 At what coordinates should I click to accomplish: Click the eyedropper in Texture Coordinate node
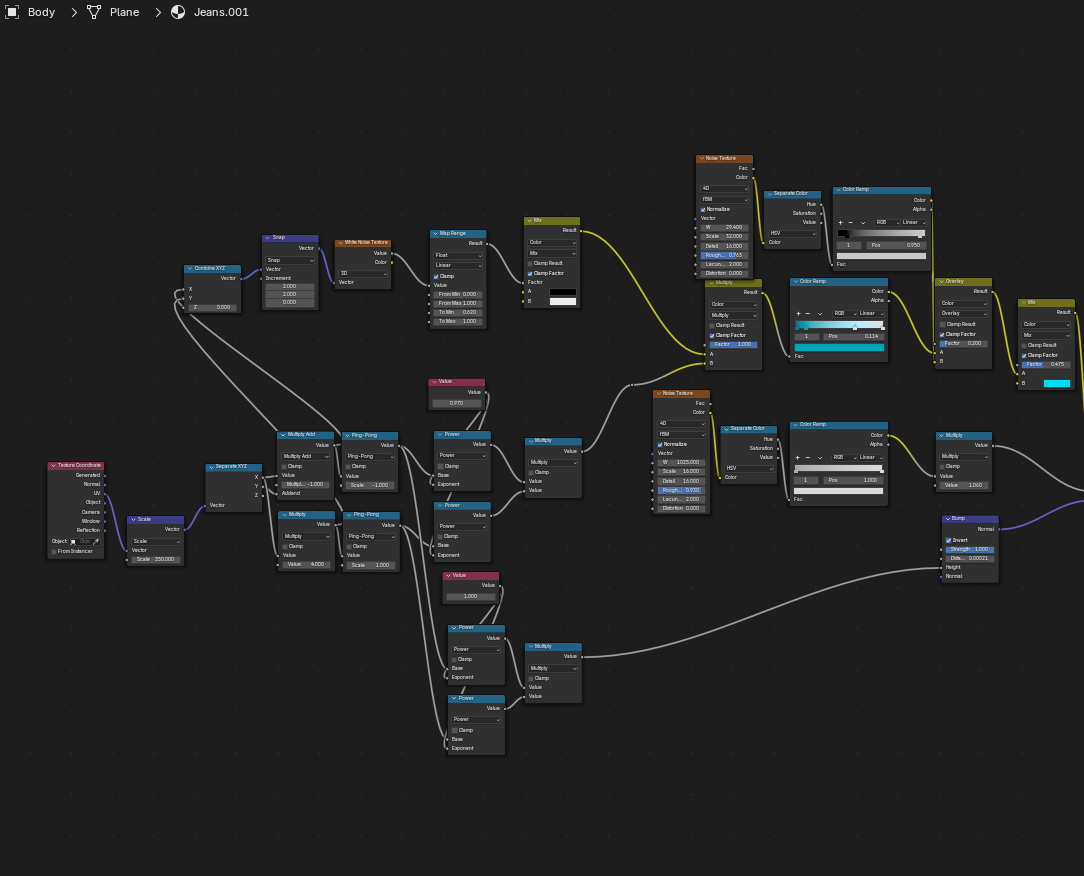coord(97,541)
